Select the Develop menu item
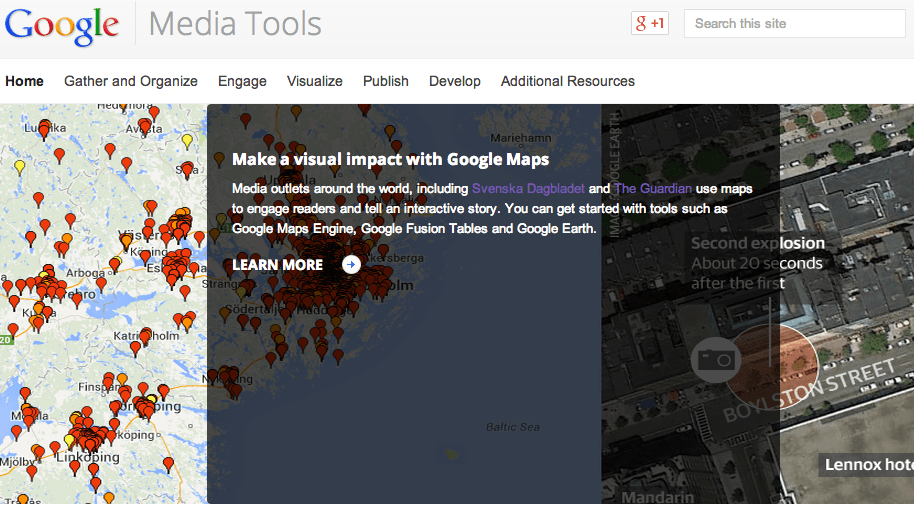 click(455, 81)
